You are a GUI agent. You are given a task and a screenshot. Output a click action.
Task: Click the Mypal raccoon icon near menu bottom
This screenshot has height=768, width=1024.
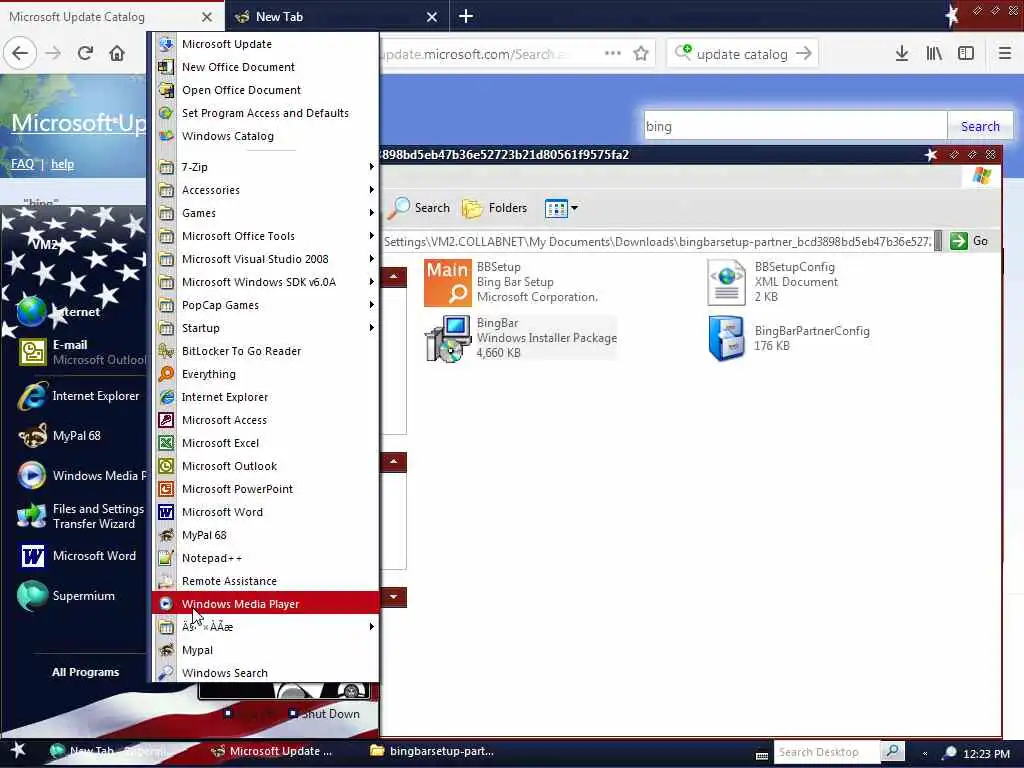click(x=167, y=650)
